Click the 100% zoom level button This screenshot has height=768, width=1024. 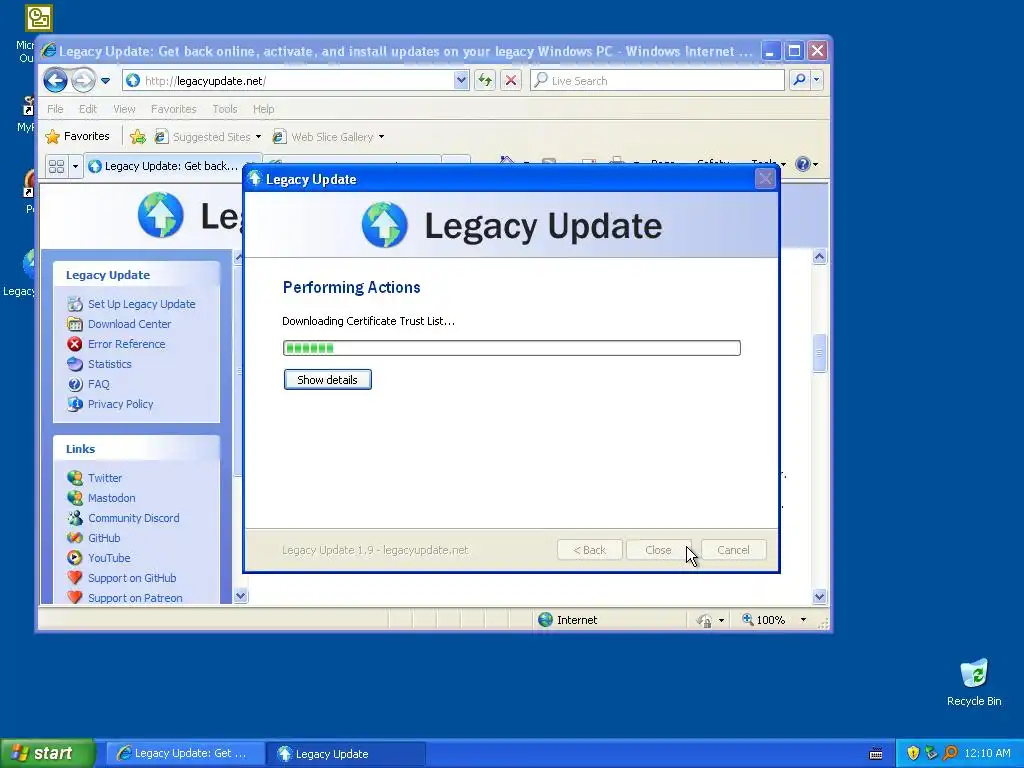click(763, 620)
